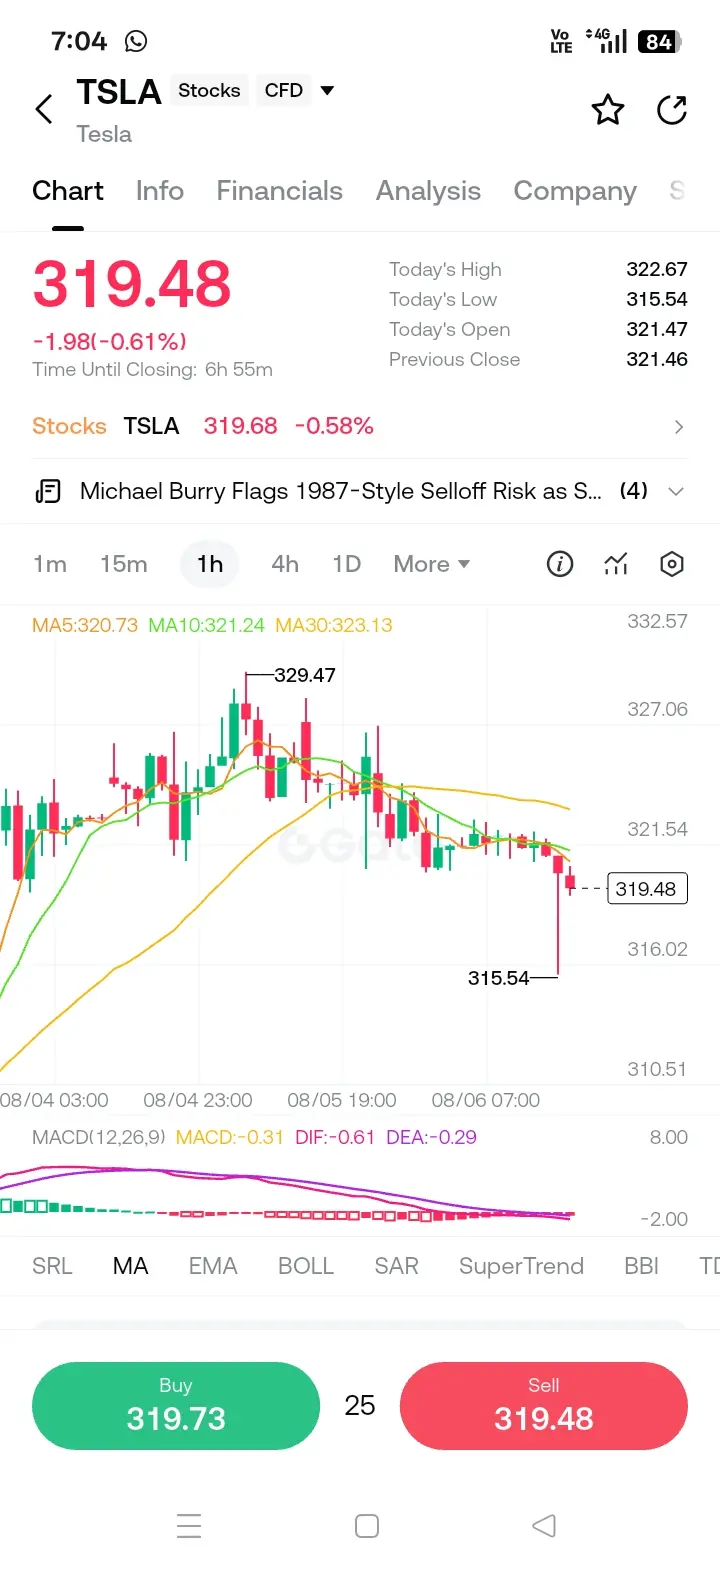Tap the Tesla company name
This screenshot has width=720, height=1570.
pos(104,134)
